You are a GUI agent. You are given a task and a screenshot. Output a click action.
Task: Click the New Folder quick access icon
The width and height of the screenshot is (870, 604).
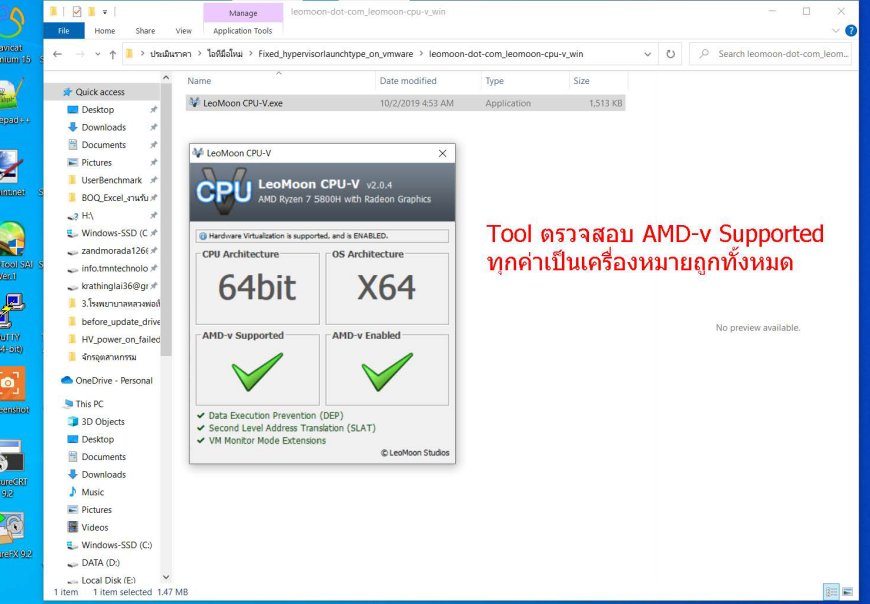[x=90, y=11]
